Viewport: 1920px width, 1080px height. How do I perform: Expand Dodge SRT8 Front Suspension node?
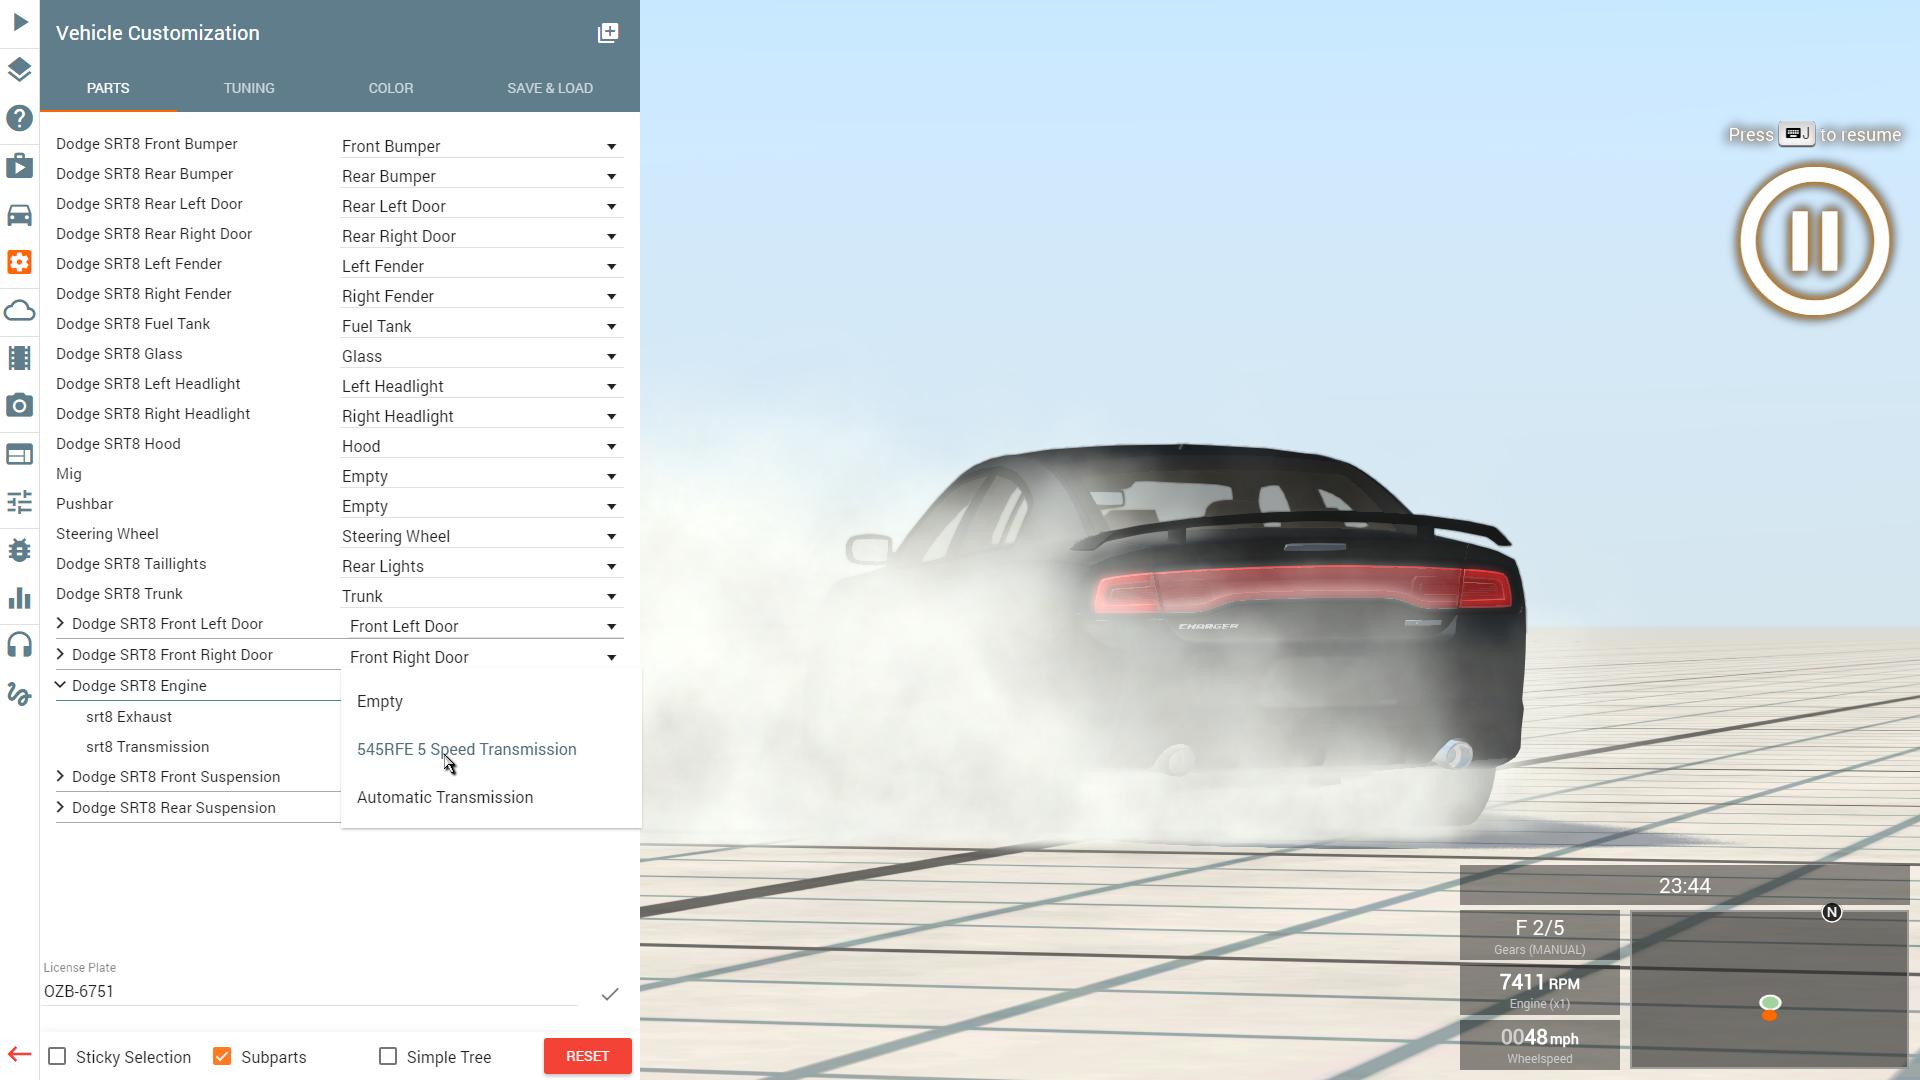coord(60,776)
